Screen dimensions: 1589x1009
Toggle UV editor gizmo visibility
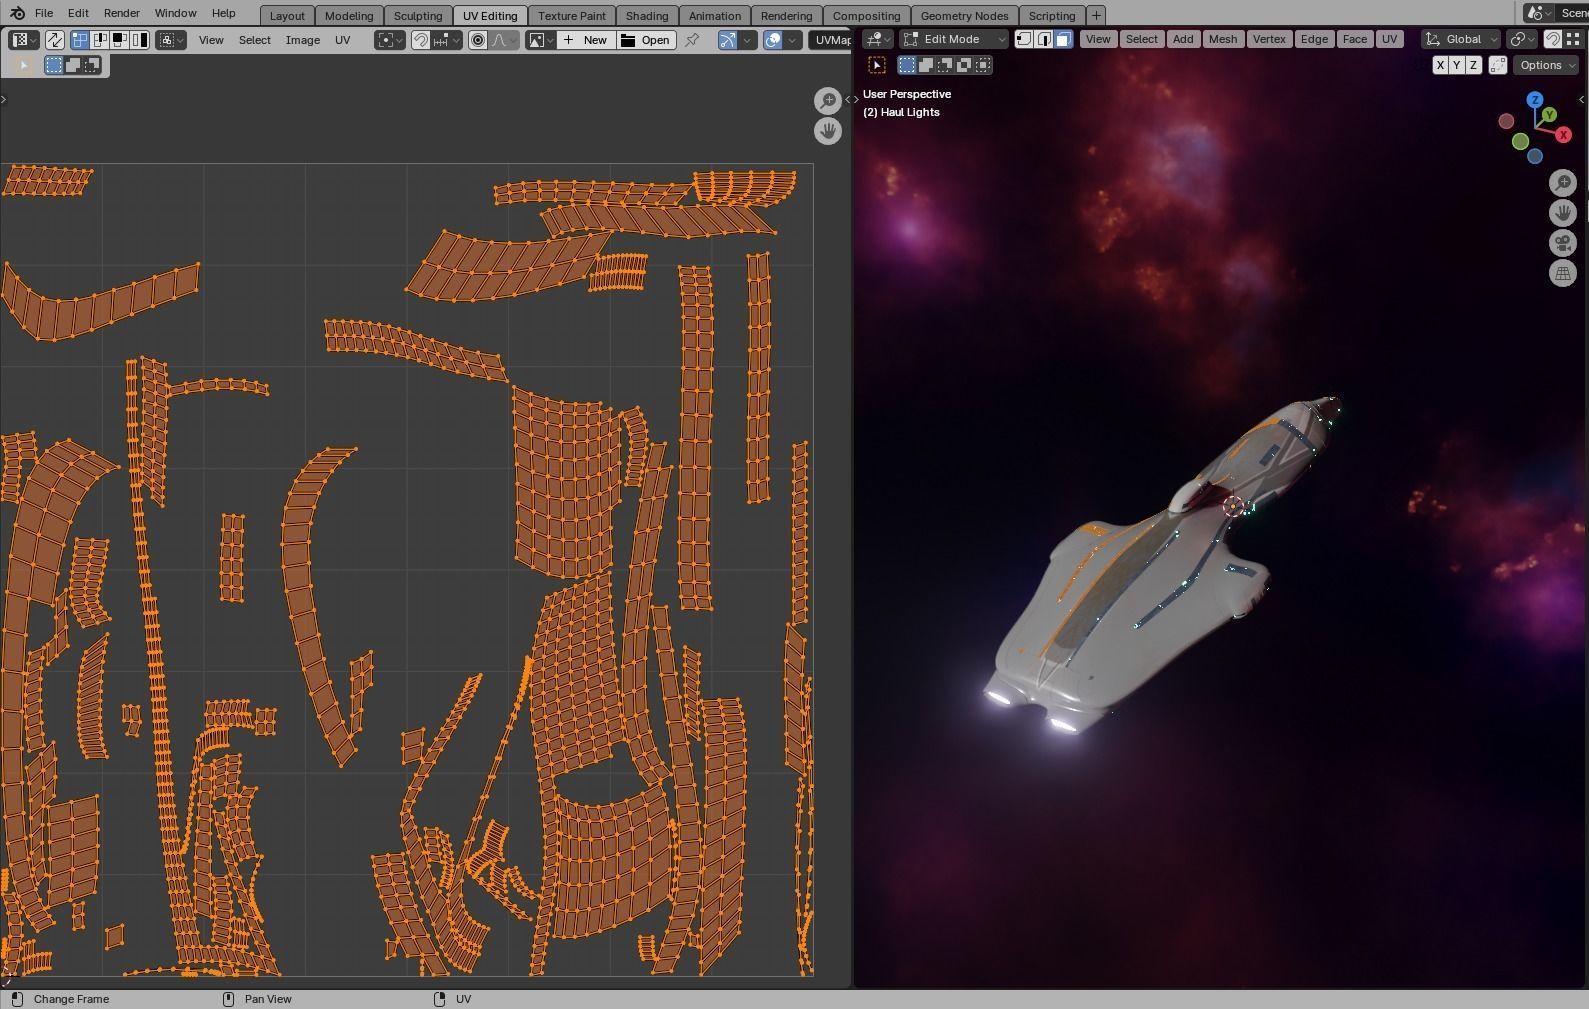click(x=727, y=40)
